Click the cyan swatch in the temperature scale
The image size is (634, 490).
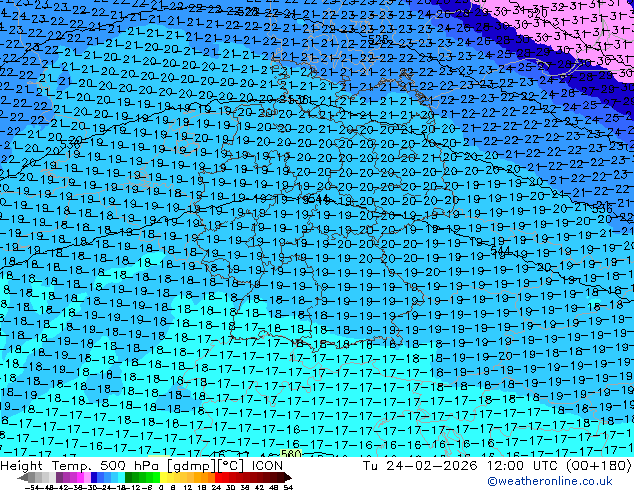tap(121, 477)
